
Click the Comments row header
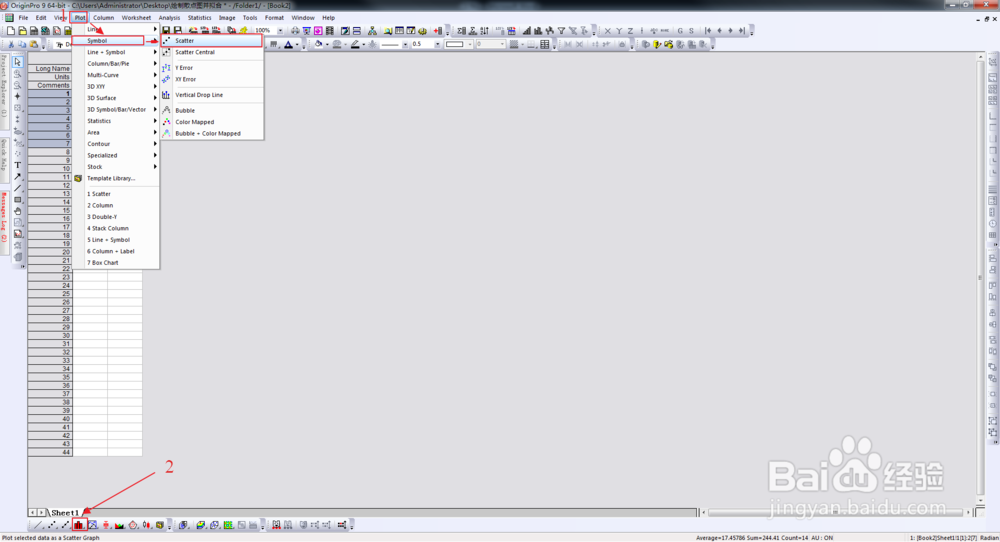pyautogui.click(x=50, y=85)
